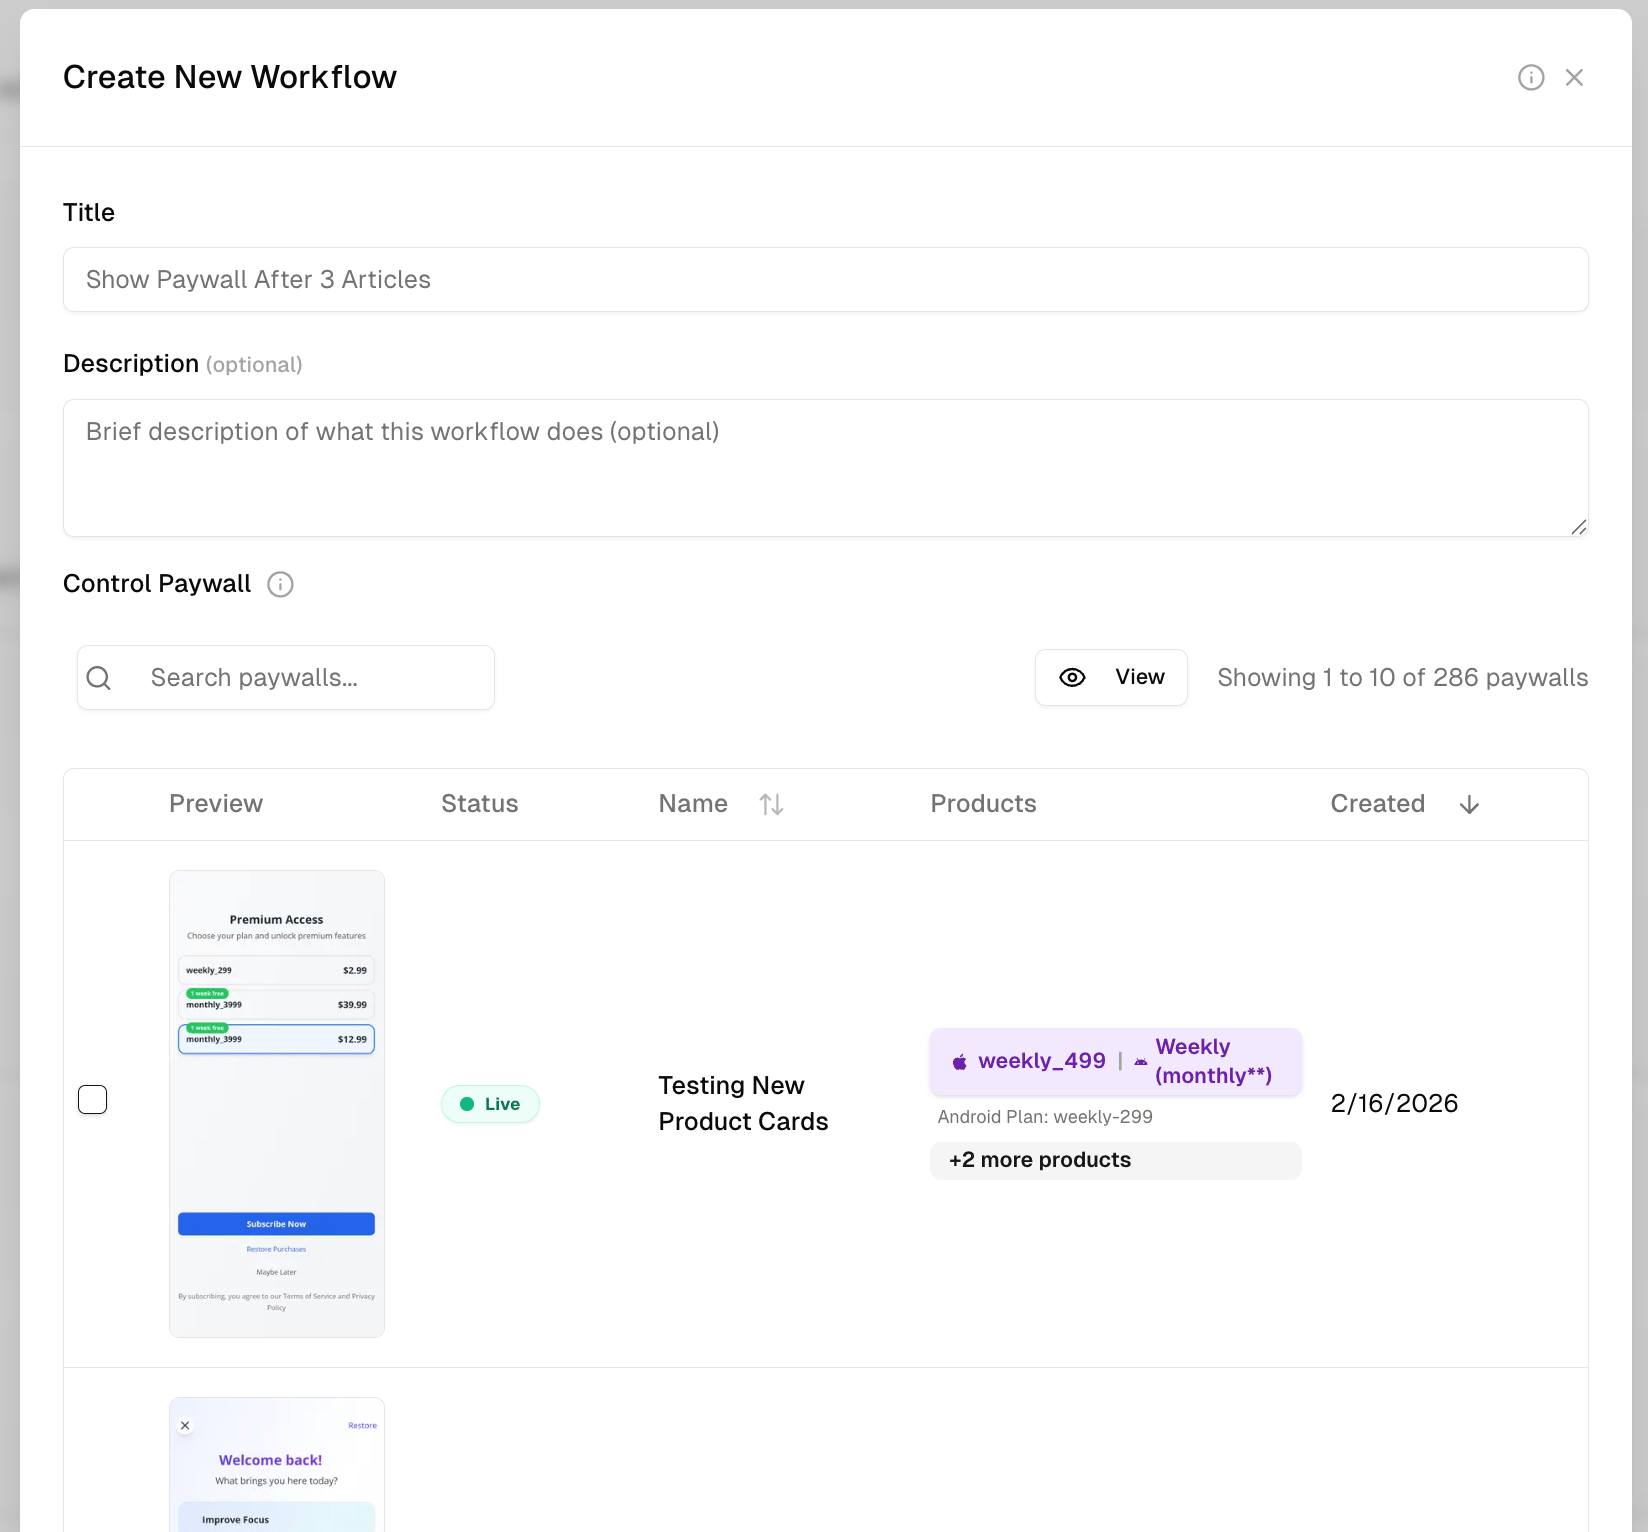Click the Created column header
Screen dimensions: 1648x1532
1377,804
